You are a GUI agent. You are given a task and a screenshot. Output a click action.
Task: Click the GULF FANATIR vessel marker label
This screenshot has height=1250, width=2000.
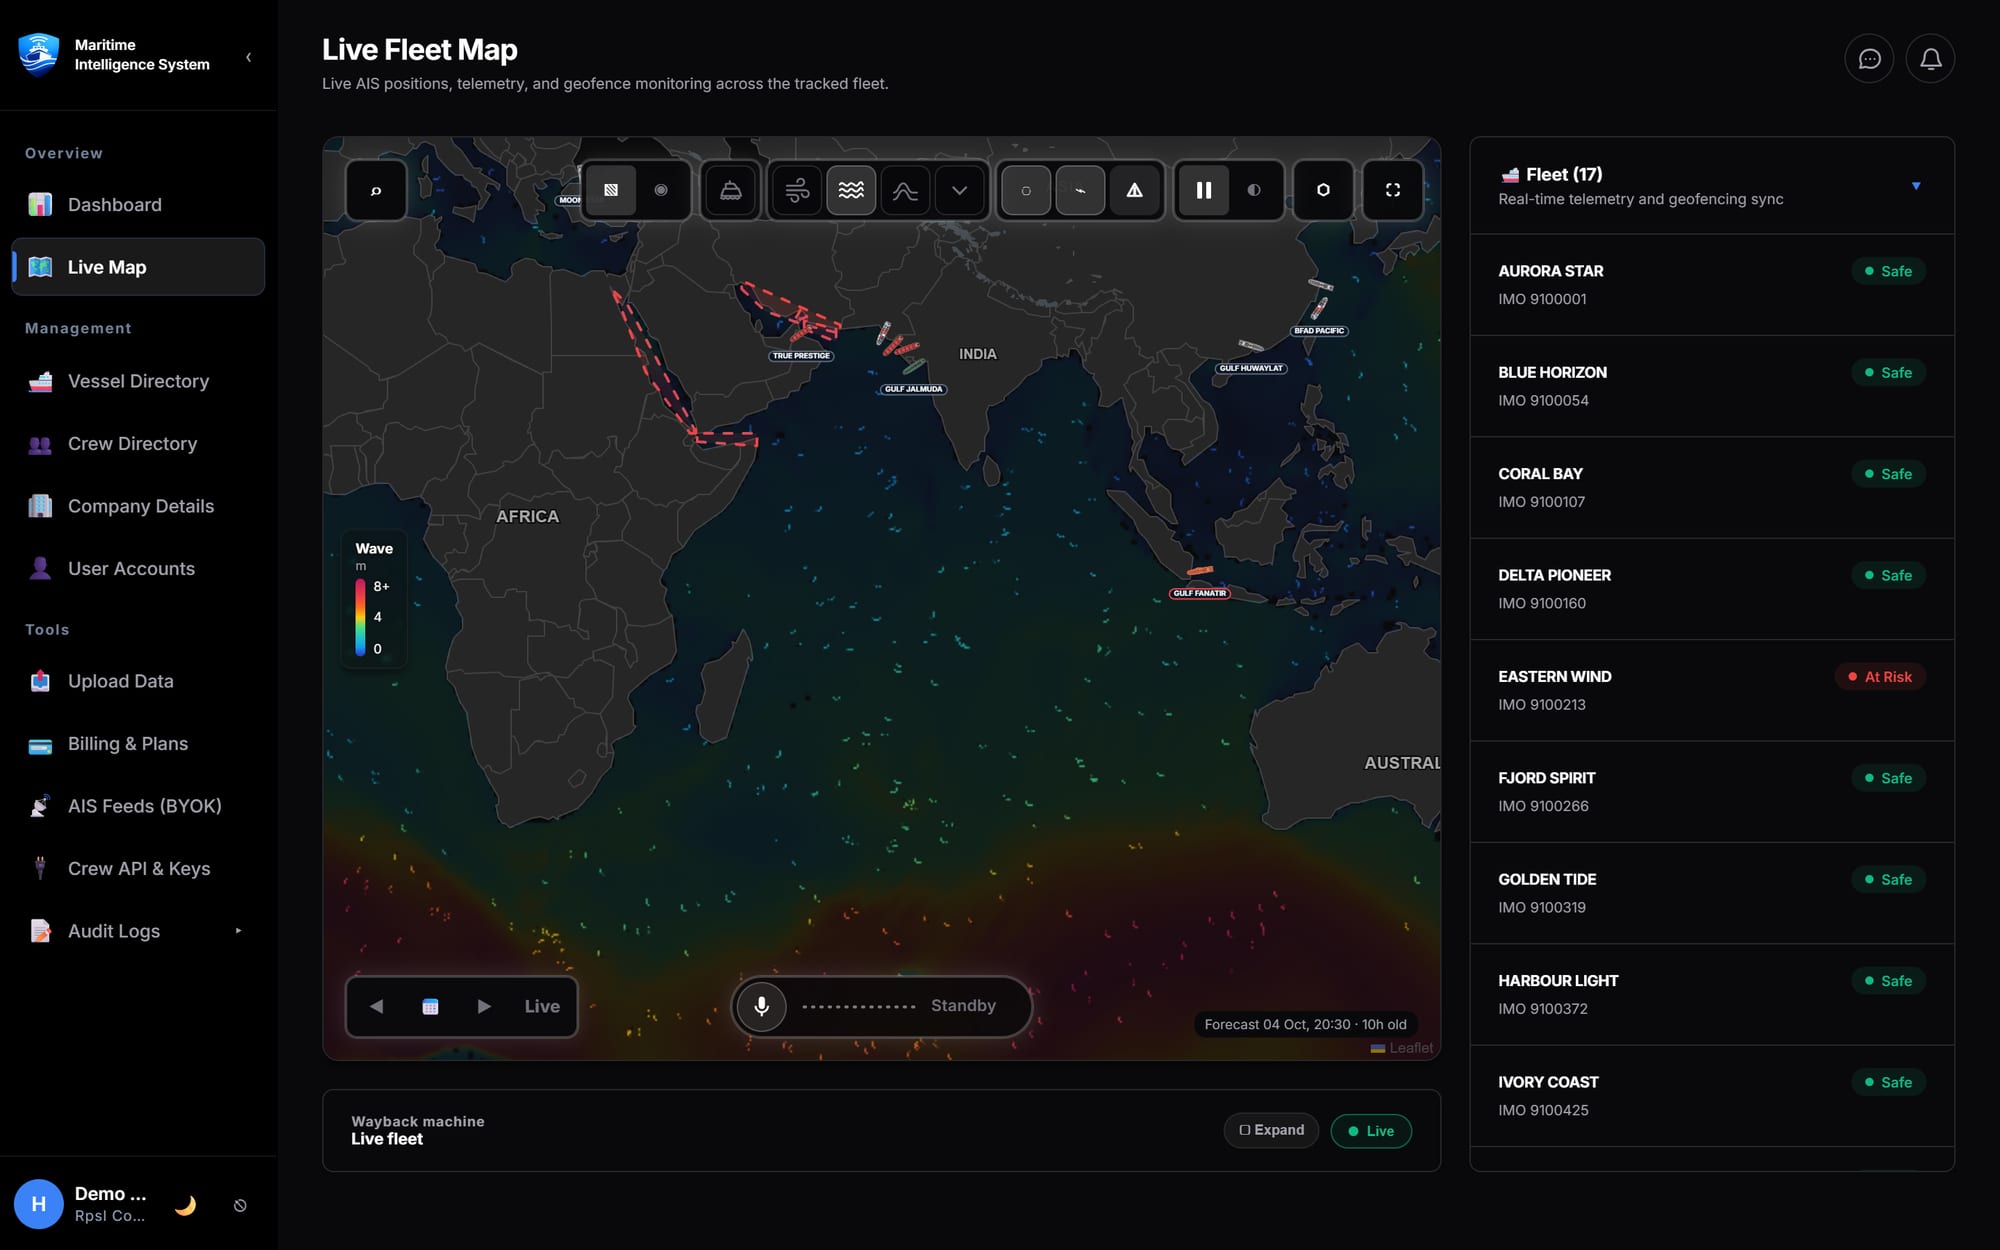point(1199,594)
